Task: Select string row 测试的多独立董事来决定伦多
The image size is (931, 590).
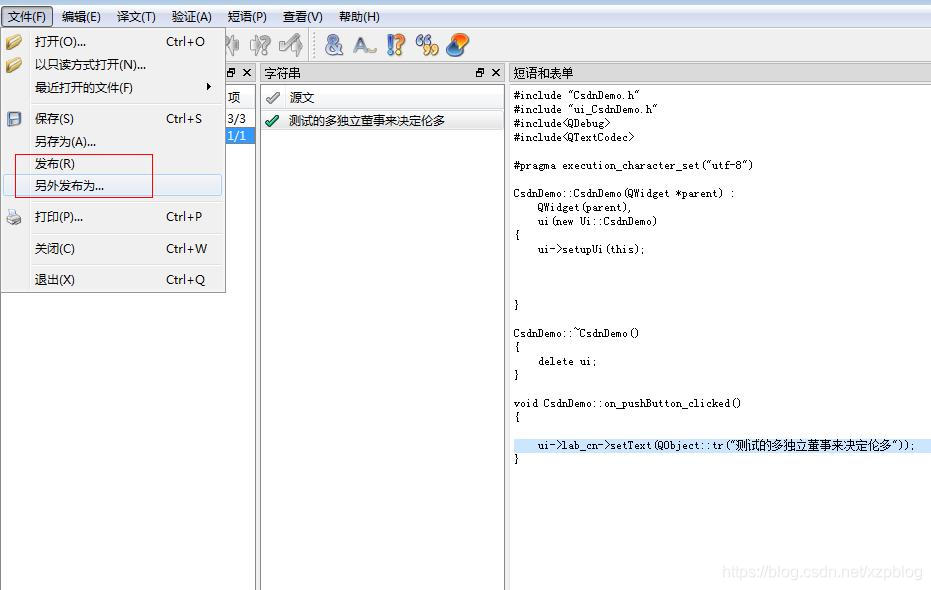Action: pyautogui.click(x=382, y=120)
